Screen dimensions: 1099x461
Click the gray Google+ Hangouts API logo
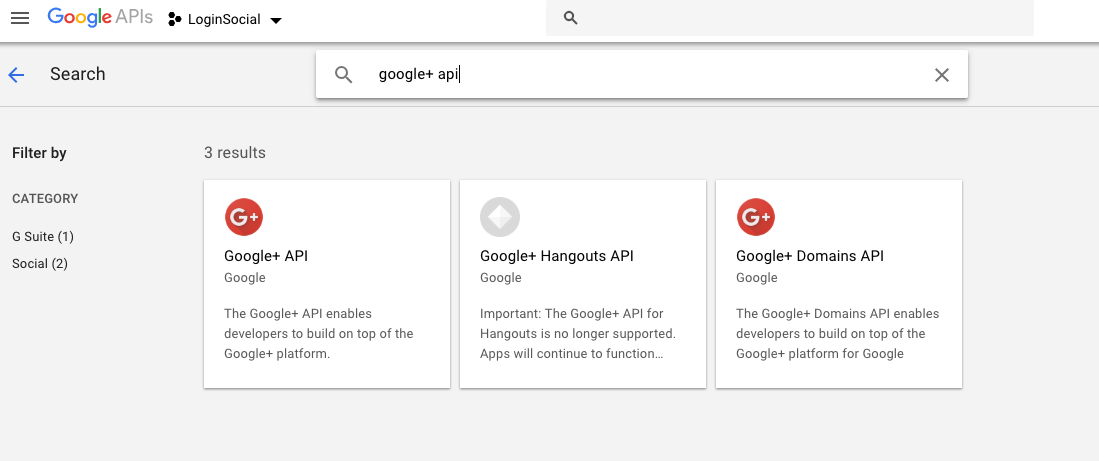pyautogui.click(x=500, y=216)
